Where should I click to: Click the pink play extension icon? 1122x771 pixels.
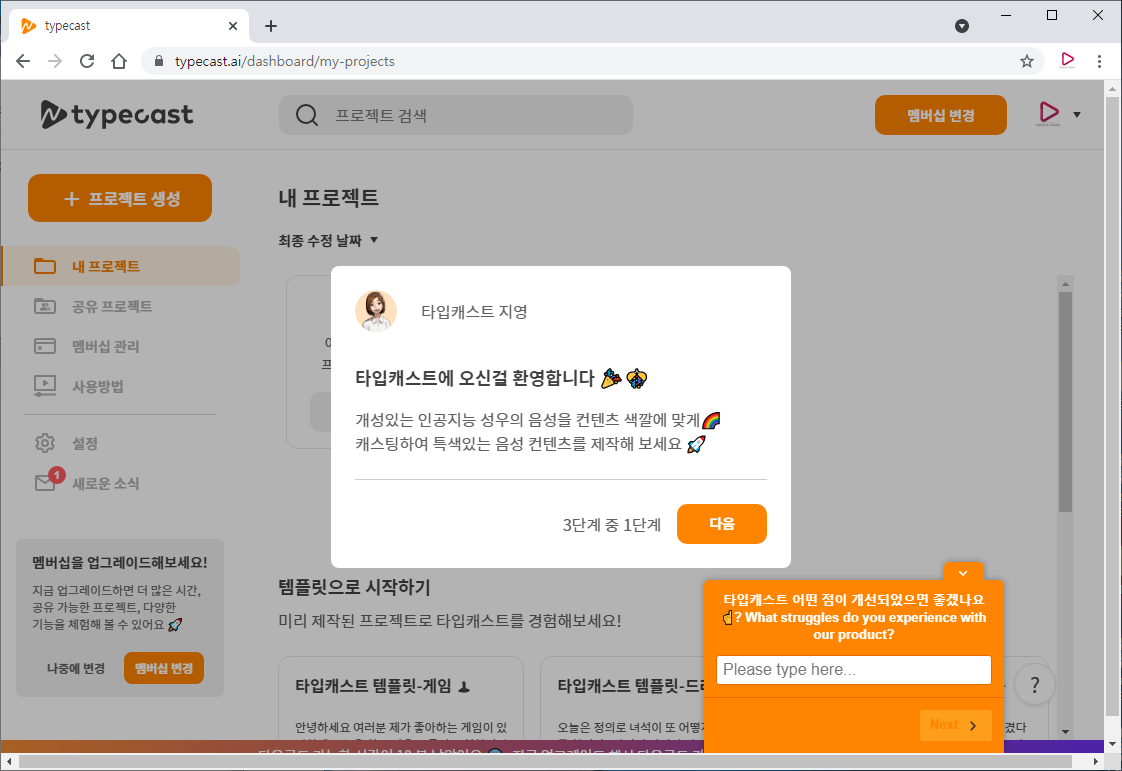click(x=1067, y=60)
